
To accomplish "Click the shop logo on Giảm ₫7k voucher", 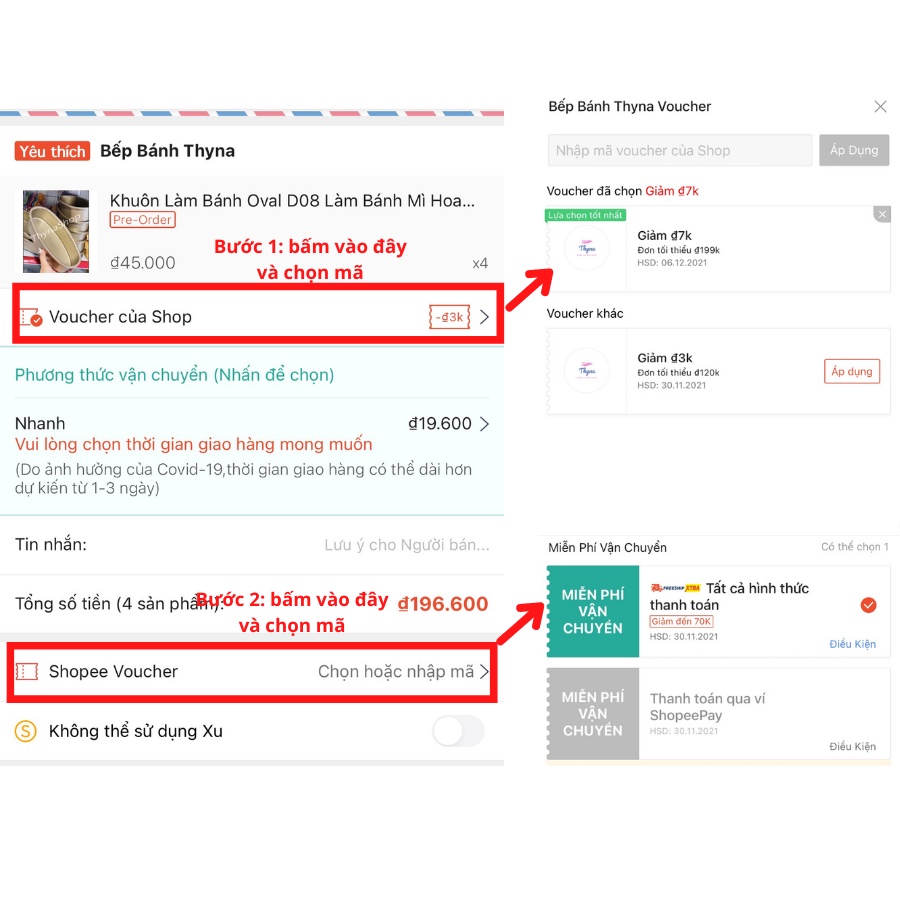I will pos(587,249).
